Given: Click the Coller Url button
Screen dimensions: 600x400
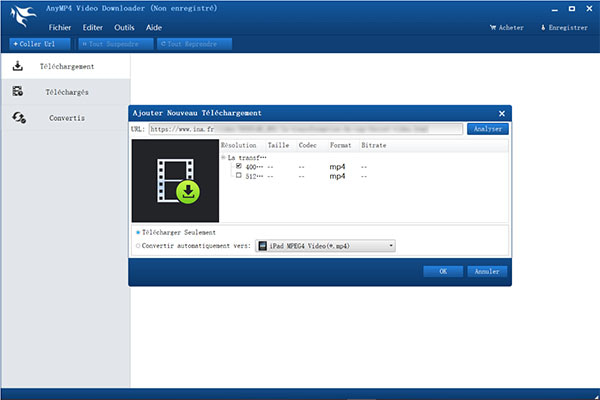Looking at the screenshot, I should pos(40,44).
